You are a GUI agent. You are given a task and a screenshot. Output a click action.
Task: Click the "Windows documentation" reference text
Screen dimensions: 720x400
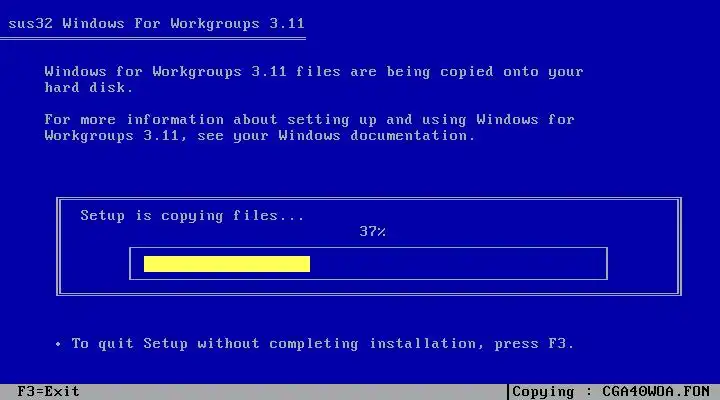pos(376,135)
